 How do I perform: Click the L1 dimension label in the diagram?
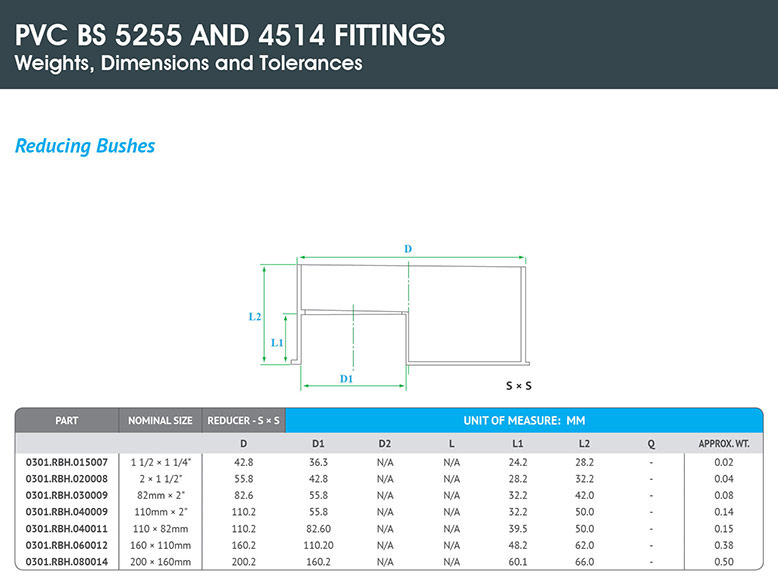point(277,343)
